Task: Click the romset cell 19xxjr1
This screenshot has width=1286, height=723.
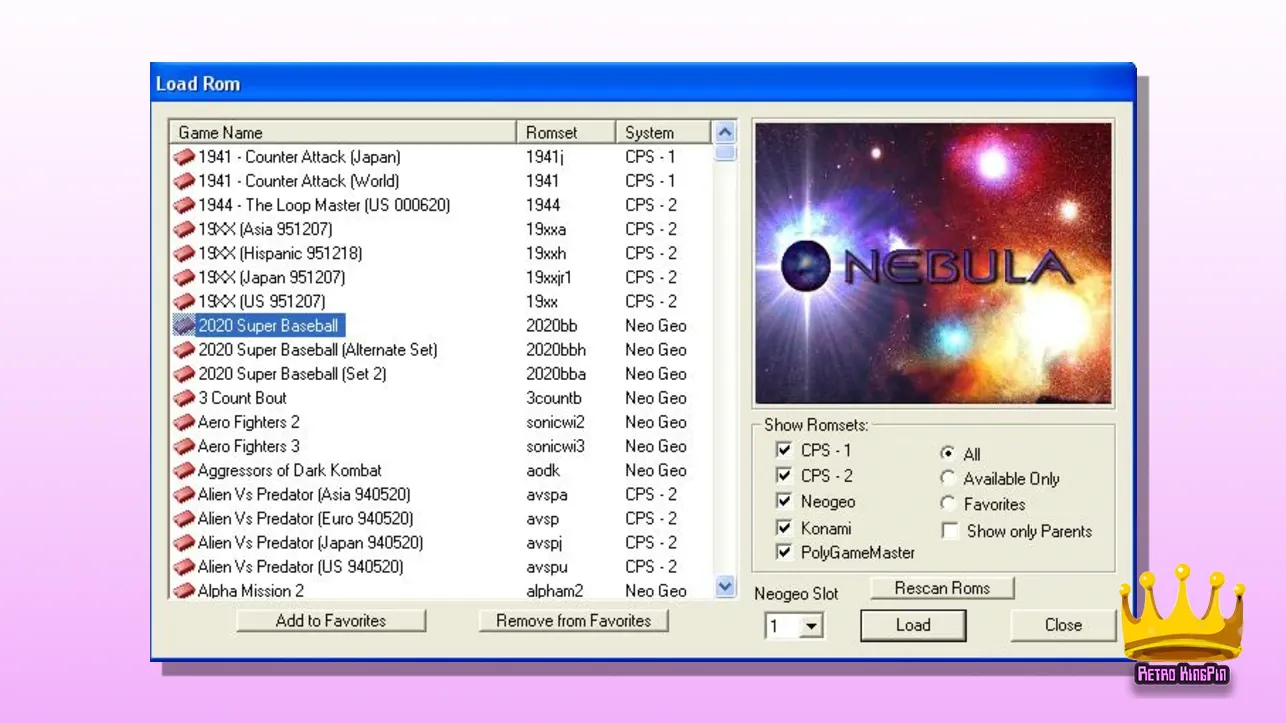Action: 549,277
